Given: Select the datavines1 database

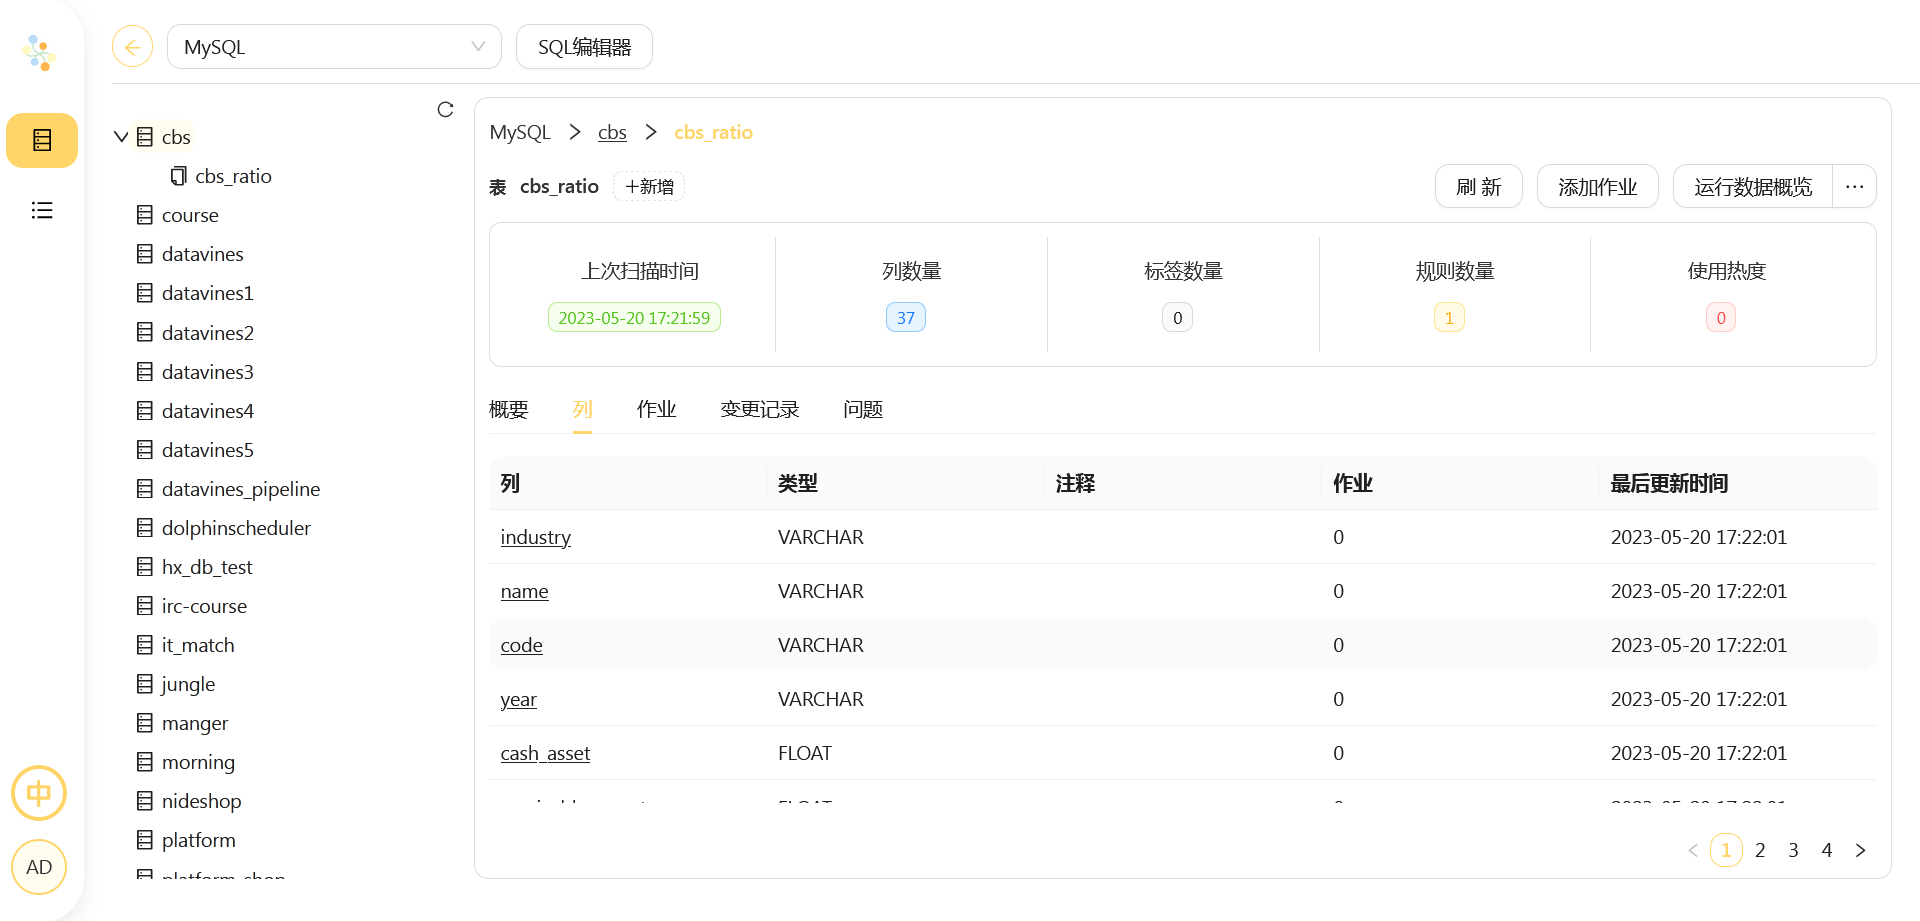Looking at the screenshot, I should point(208,293).
